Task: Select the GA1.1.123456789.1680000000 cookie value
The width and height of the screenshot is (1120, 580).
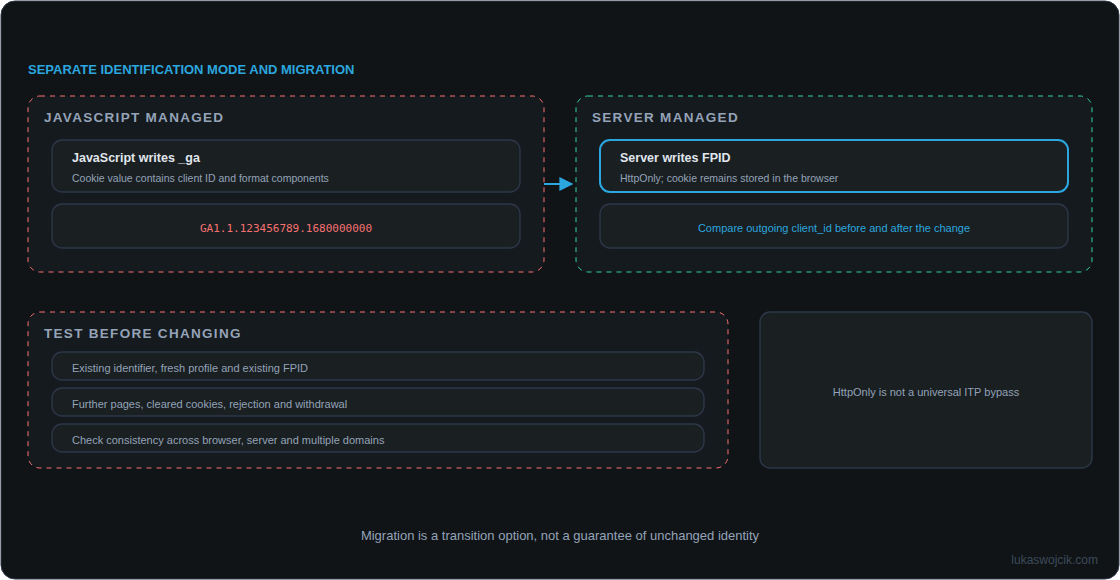Action: pos(286,229)
